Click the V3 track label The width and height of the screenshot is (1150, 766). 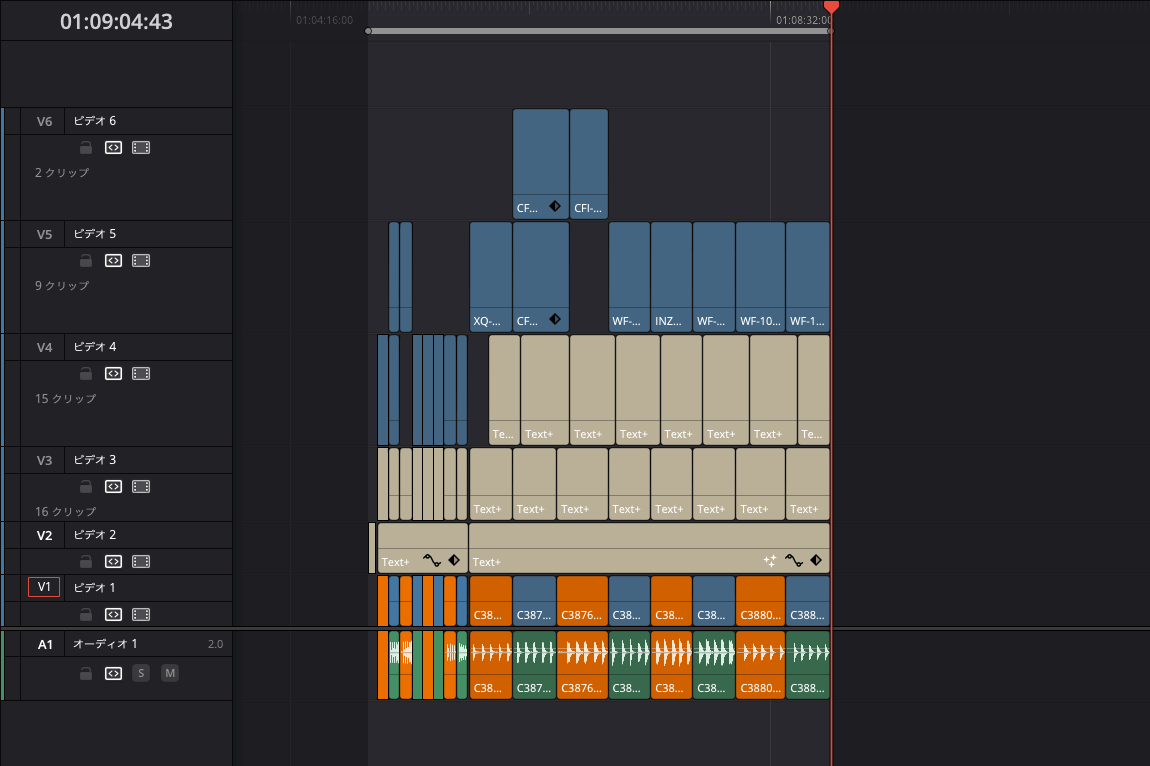click(x=44, y=460)
